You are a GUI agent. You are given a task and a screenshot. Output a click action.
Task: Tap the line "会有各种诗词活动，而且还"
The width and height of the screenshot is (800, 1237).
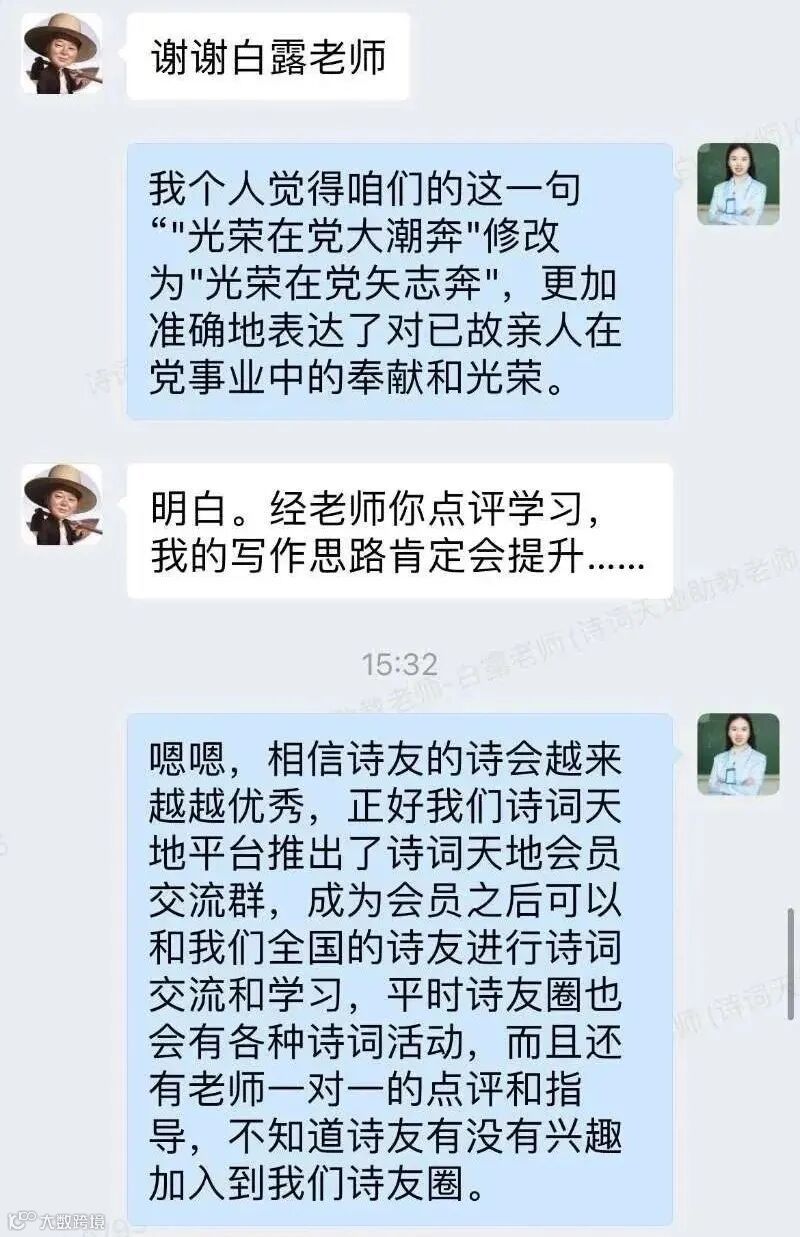point(386,1045)
